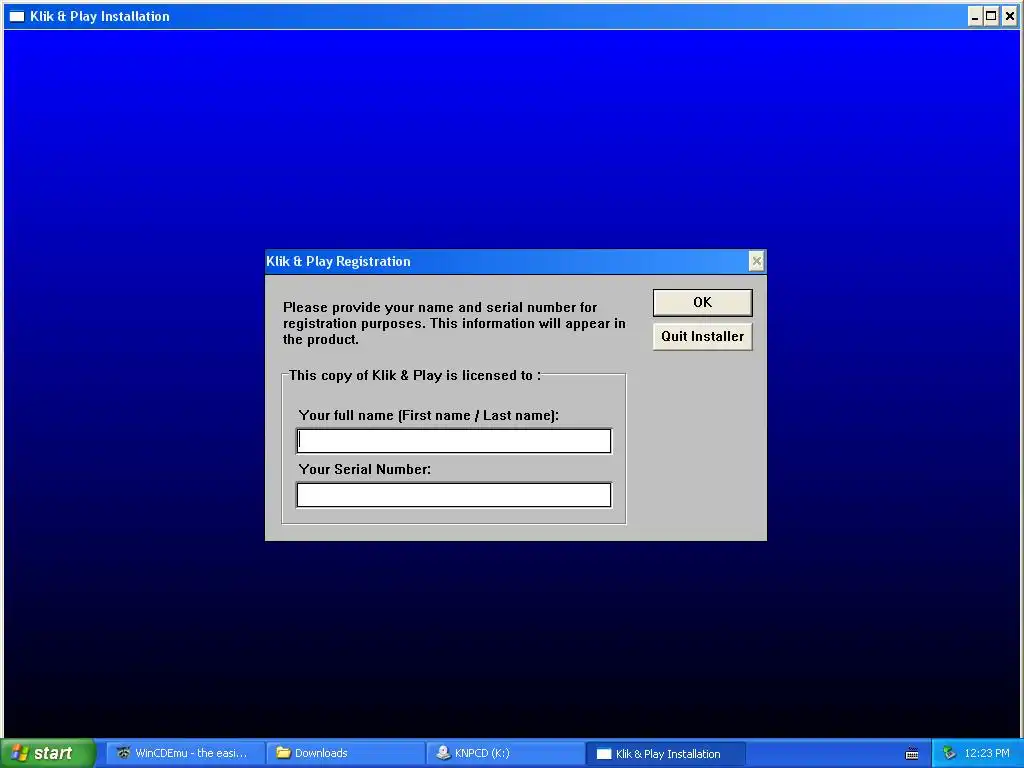Click the Quit Installer button
Screen dimensions: 1024x768
[702, 336]
